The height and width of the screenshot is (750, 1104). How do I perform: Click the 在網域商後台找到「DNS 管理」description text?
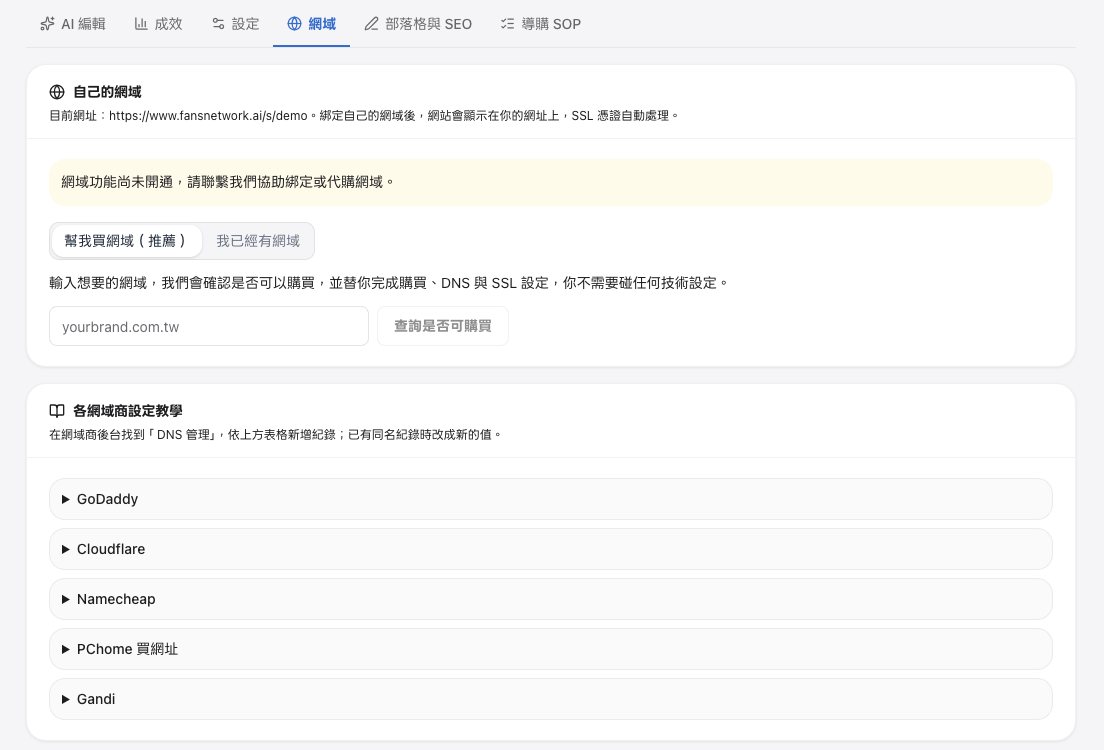click(x=275, y=435)
